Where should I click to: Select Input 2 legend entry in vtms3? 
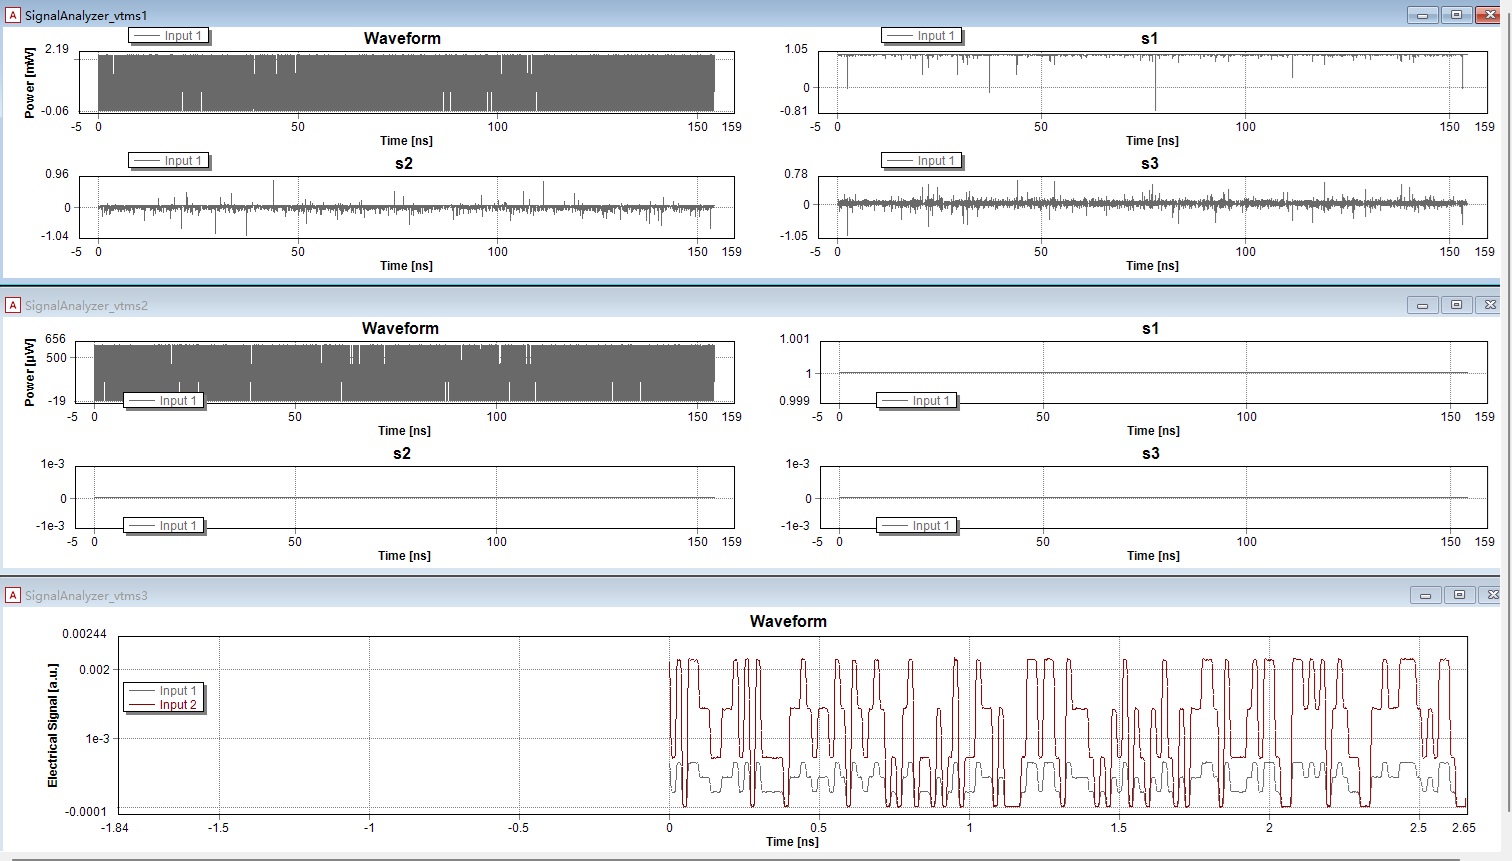pos(164,705)
